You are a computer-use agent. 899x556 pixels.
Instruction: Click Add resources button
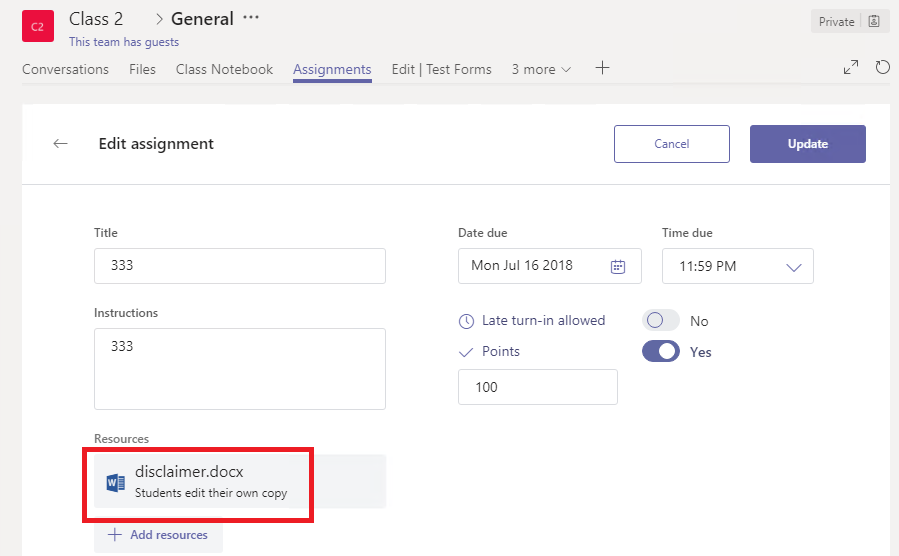pyautogui.click(x=158, y=535)
